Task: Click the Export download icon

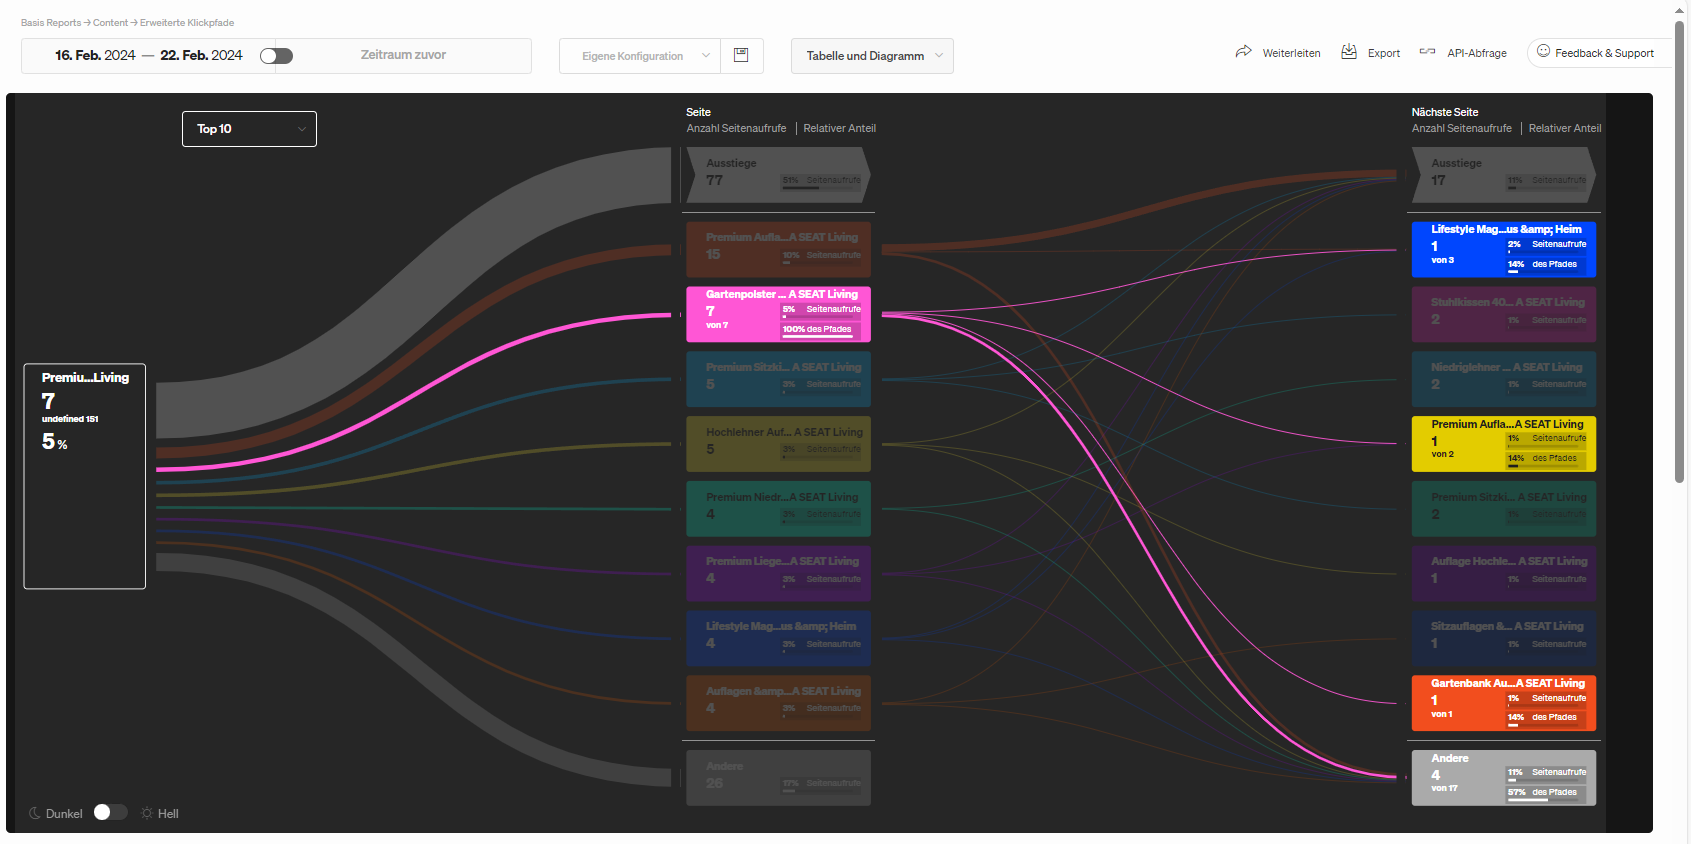Action: [1349, 51]
